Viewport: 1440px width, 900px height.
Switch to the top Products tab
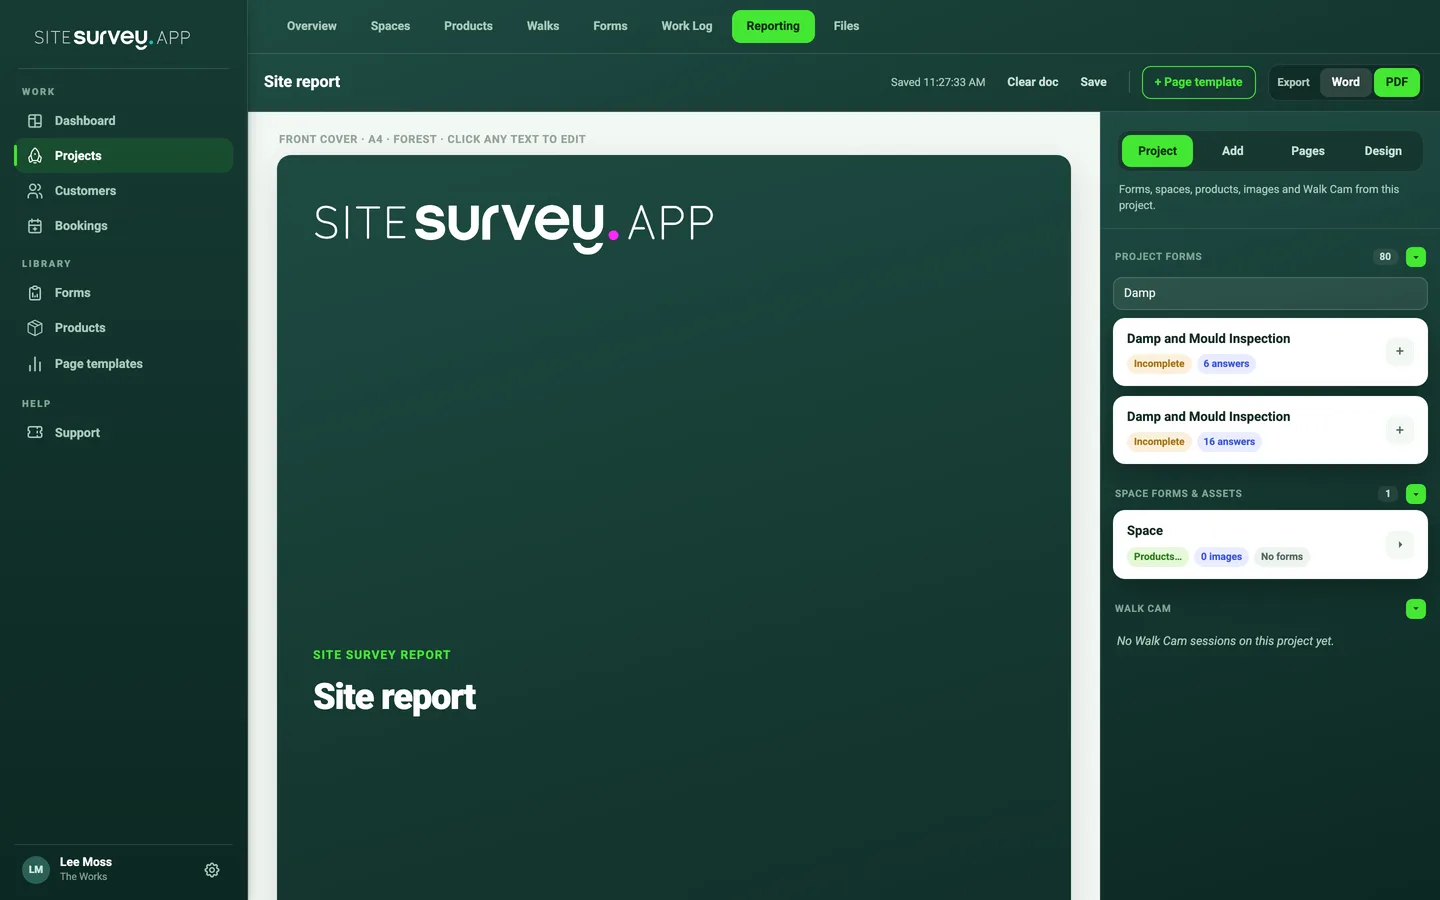click(x=468, y=26)
